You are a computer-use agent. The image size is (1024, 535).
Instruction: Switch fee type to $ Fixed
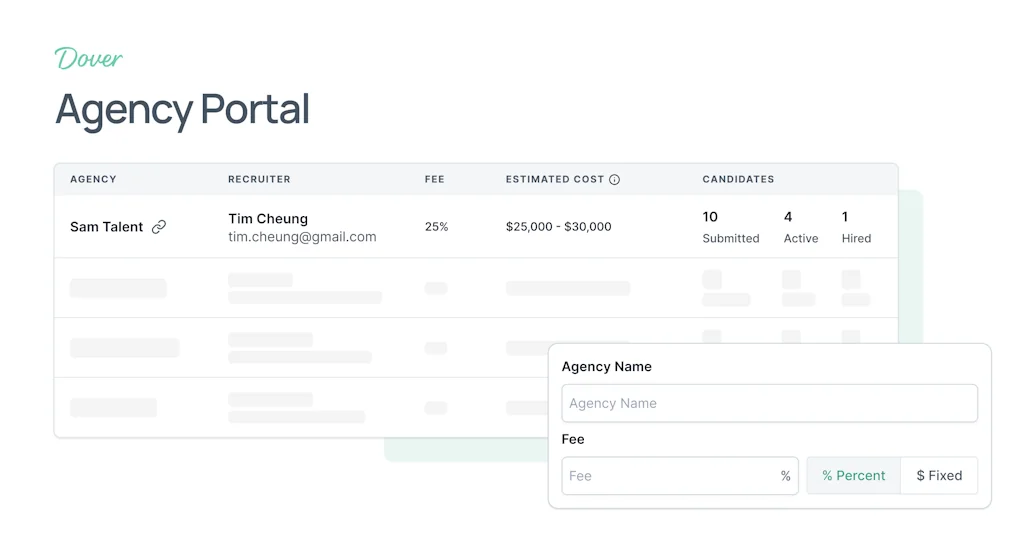tap(939, 476)
